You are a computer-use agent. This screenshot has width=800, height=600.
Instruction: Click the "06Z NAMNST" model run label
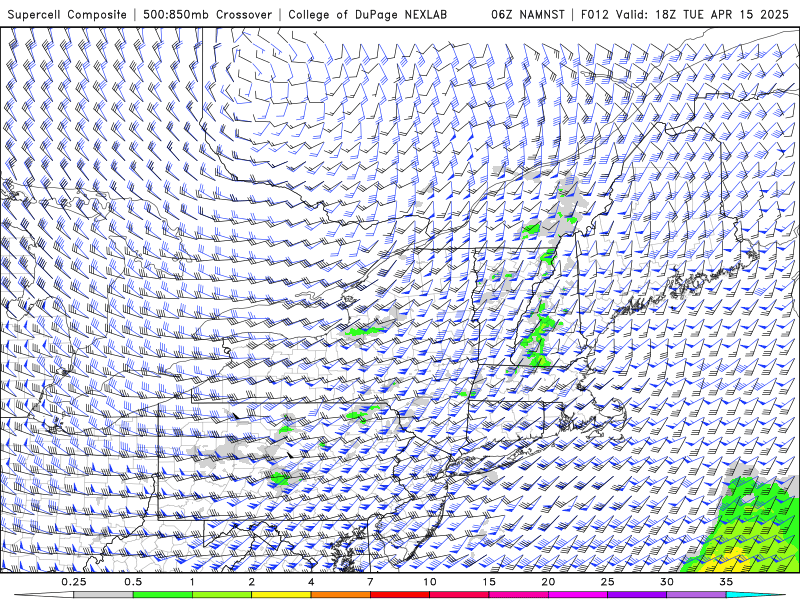click(528, 14)
